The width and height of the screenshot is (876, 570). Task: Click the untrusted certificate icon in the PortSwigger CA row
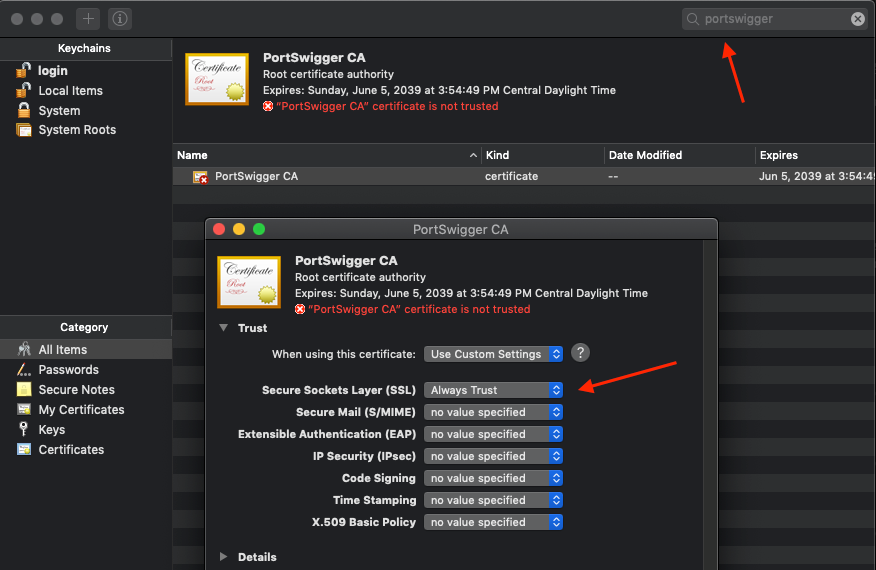point(200,177)
